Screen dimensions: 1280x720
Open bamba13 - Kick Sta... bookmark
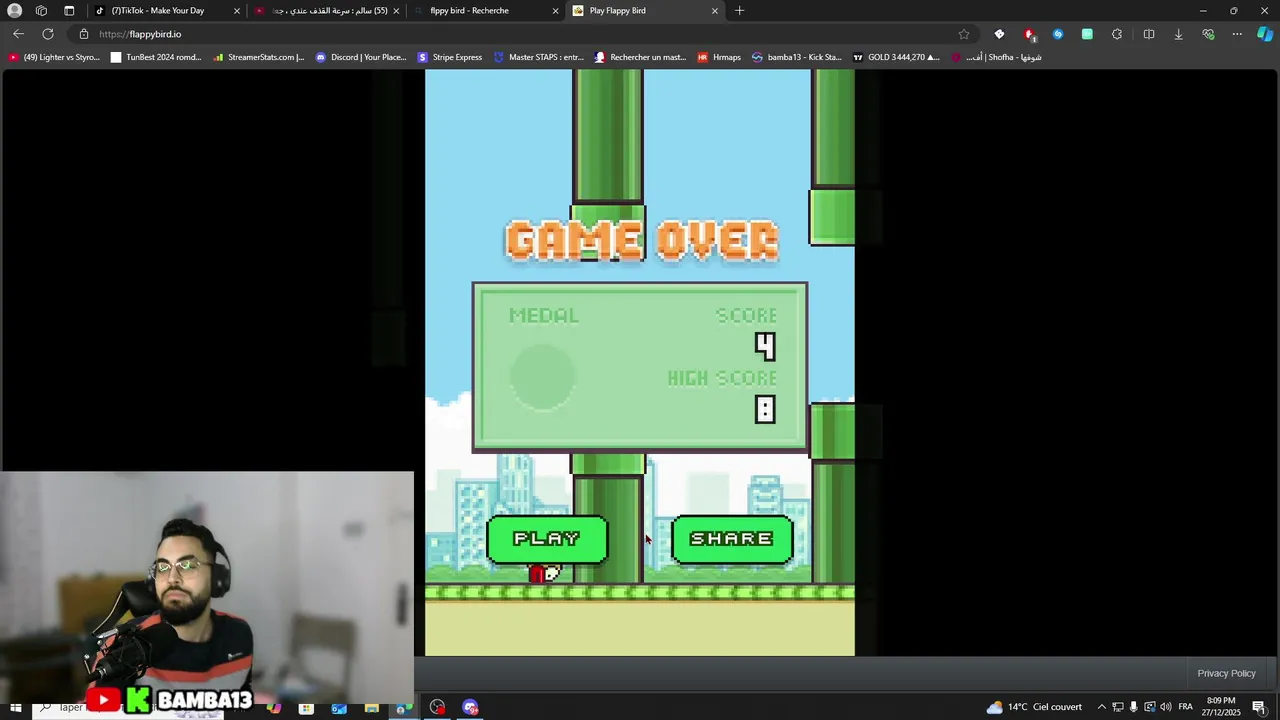tap(797, 57)
